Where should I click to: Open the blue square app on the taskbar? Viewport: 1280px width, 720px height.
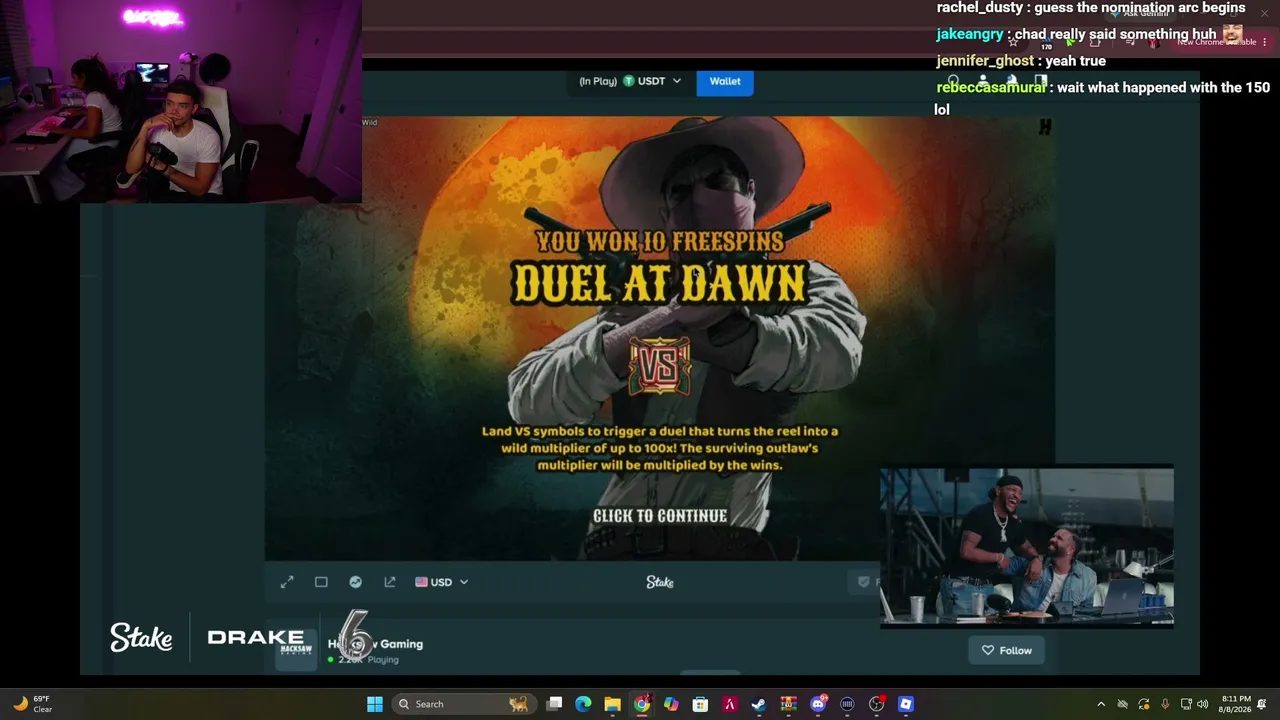(906, 704)
